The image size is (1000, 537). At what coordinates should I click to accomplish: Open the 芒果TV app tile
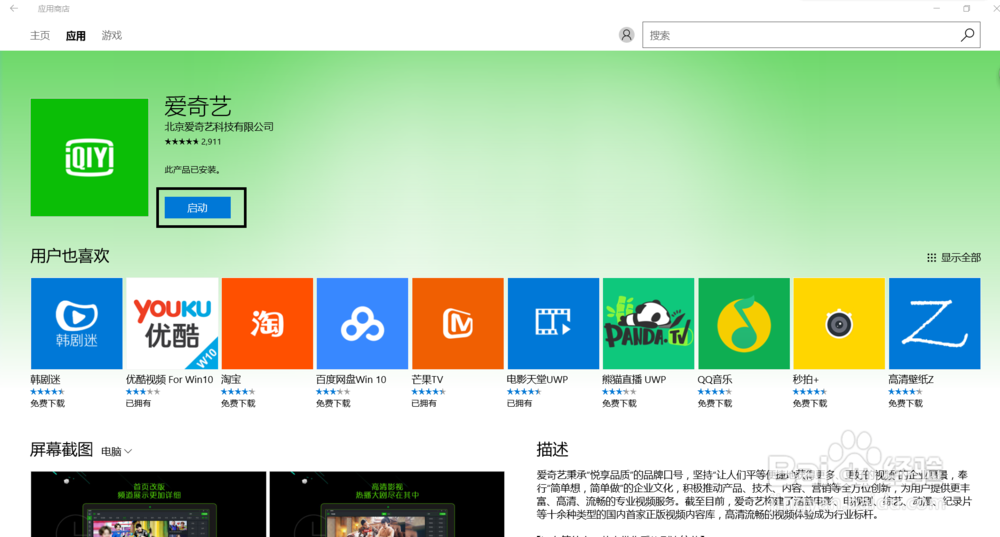pyautogui.click(x=458, y=323)
